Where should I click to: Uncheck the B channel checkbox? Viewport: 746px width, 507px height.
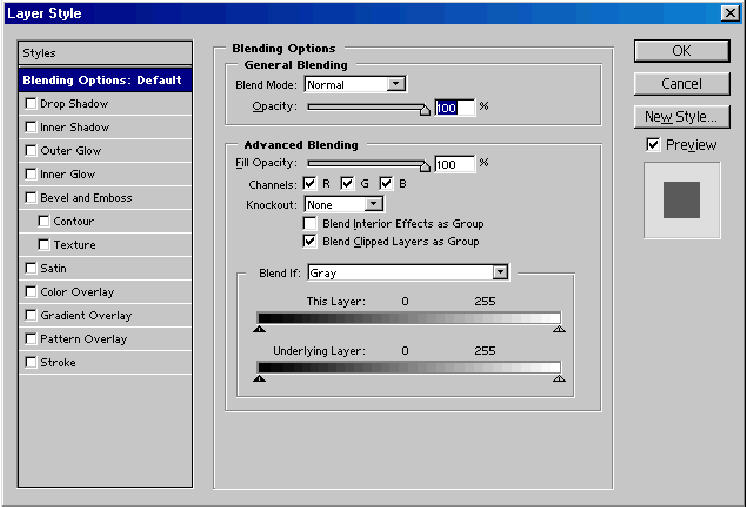coord(386,184)
